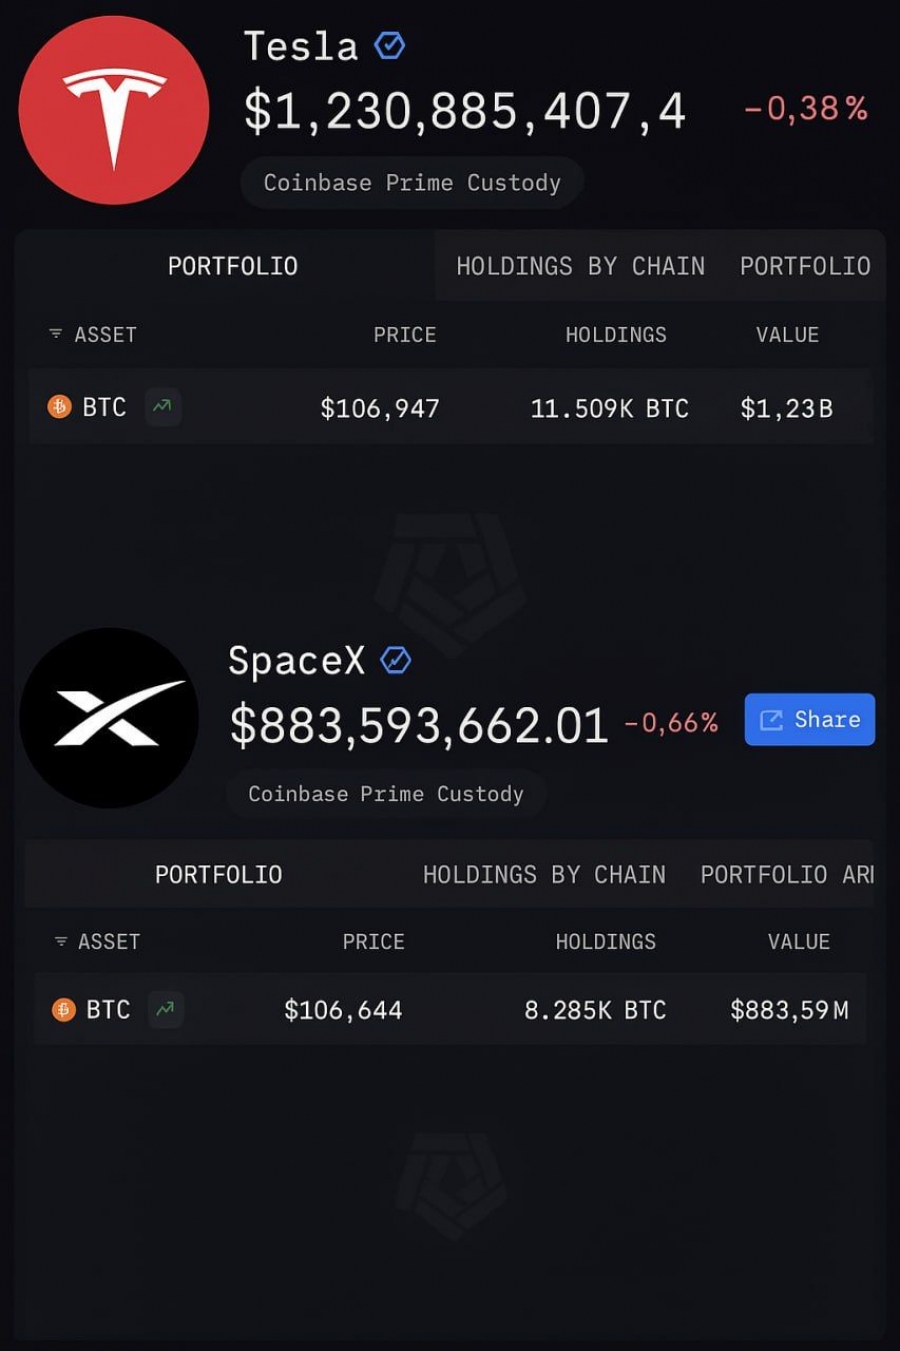Toggle the asset filter icon in Tesla's table

56,334
